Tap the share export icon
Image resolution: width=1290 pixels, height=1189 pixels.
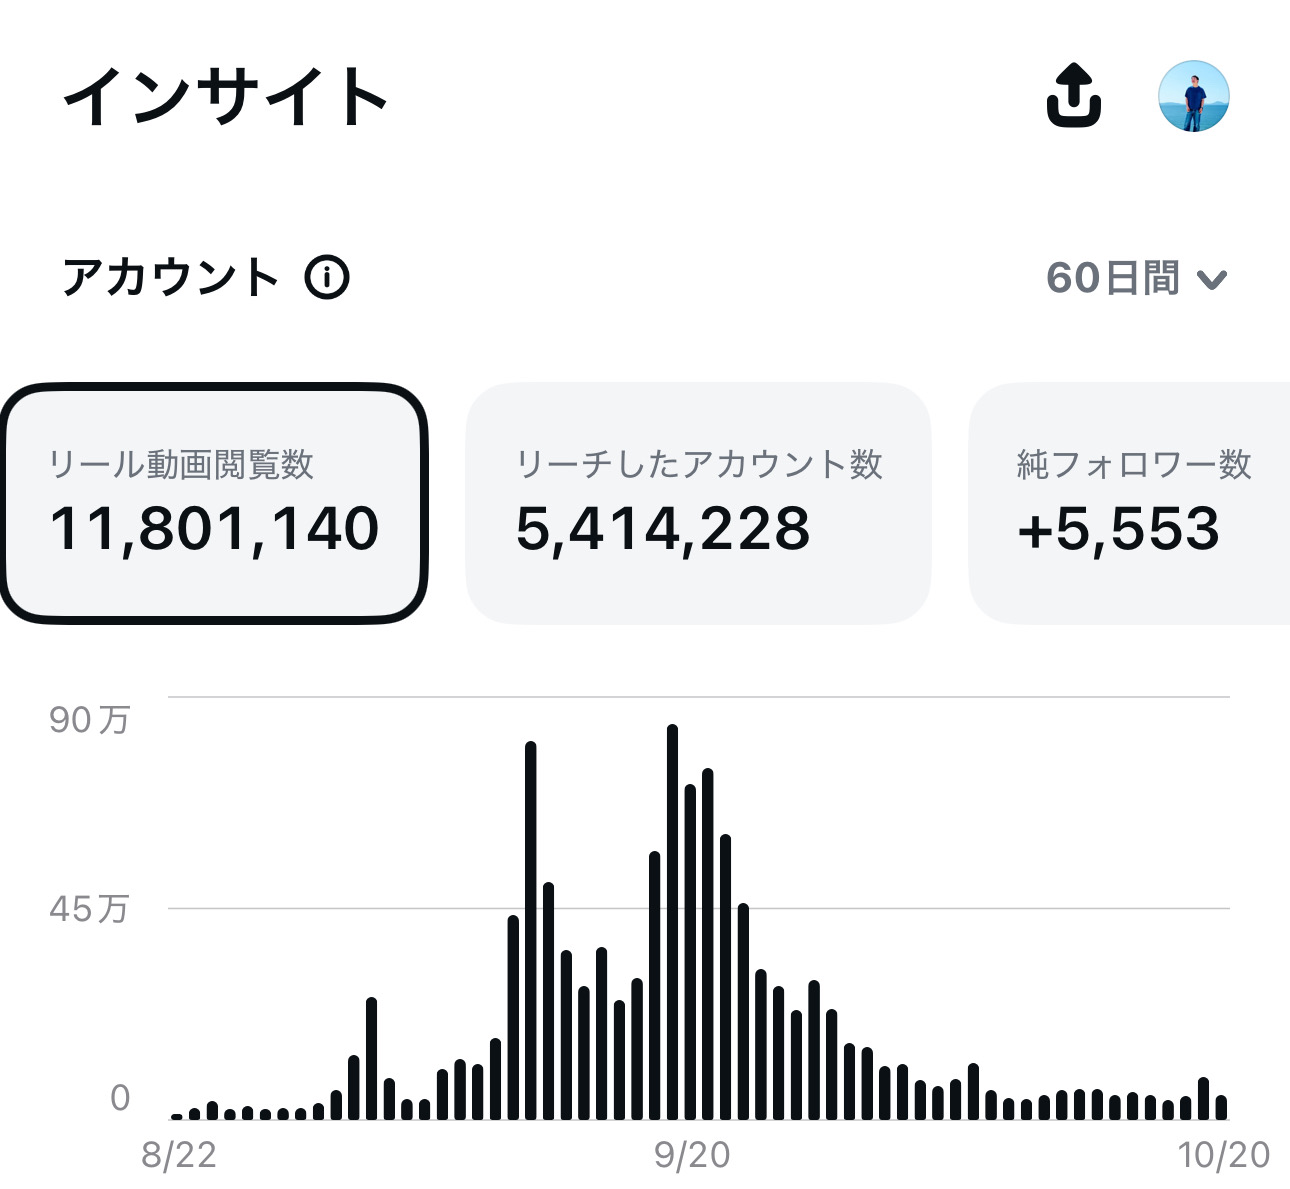click(1073, 96)
